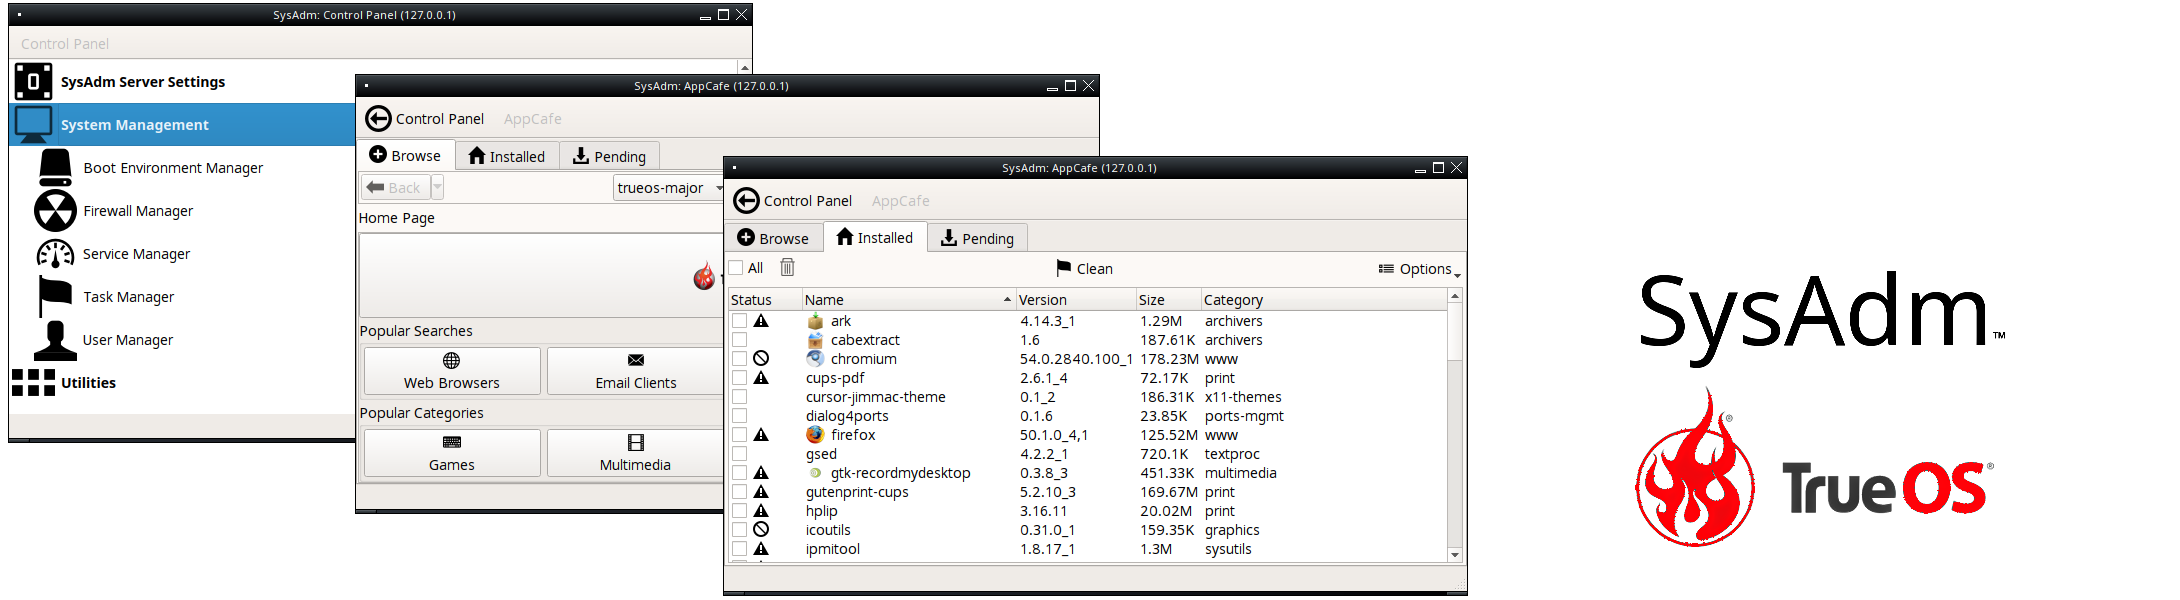Click the Status column header
Image resolution: width=2180 pixels, height=600 pixels.
point(765,300)
